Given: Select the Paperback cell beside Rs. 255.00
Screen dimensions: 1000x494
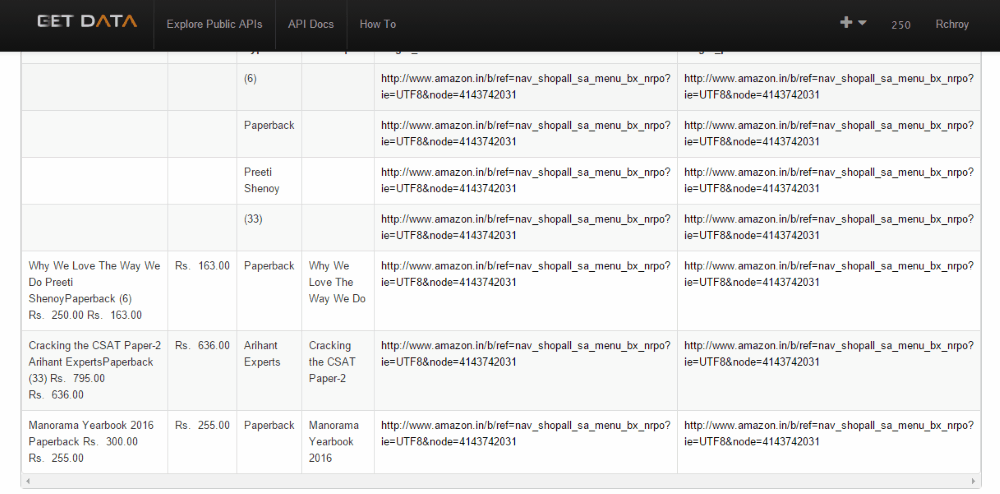Looking at the screenshot, I should [x=269, y=442].
